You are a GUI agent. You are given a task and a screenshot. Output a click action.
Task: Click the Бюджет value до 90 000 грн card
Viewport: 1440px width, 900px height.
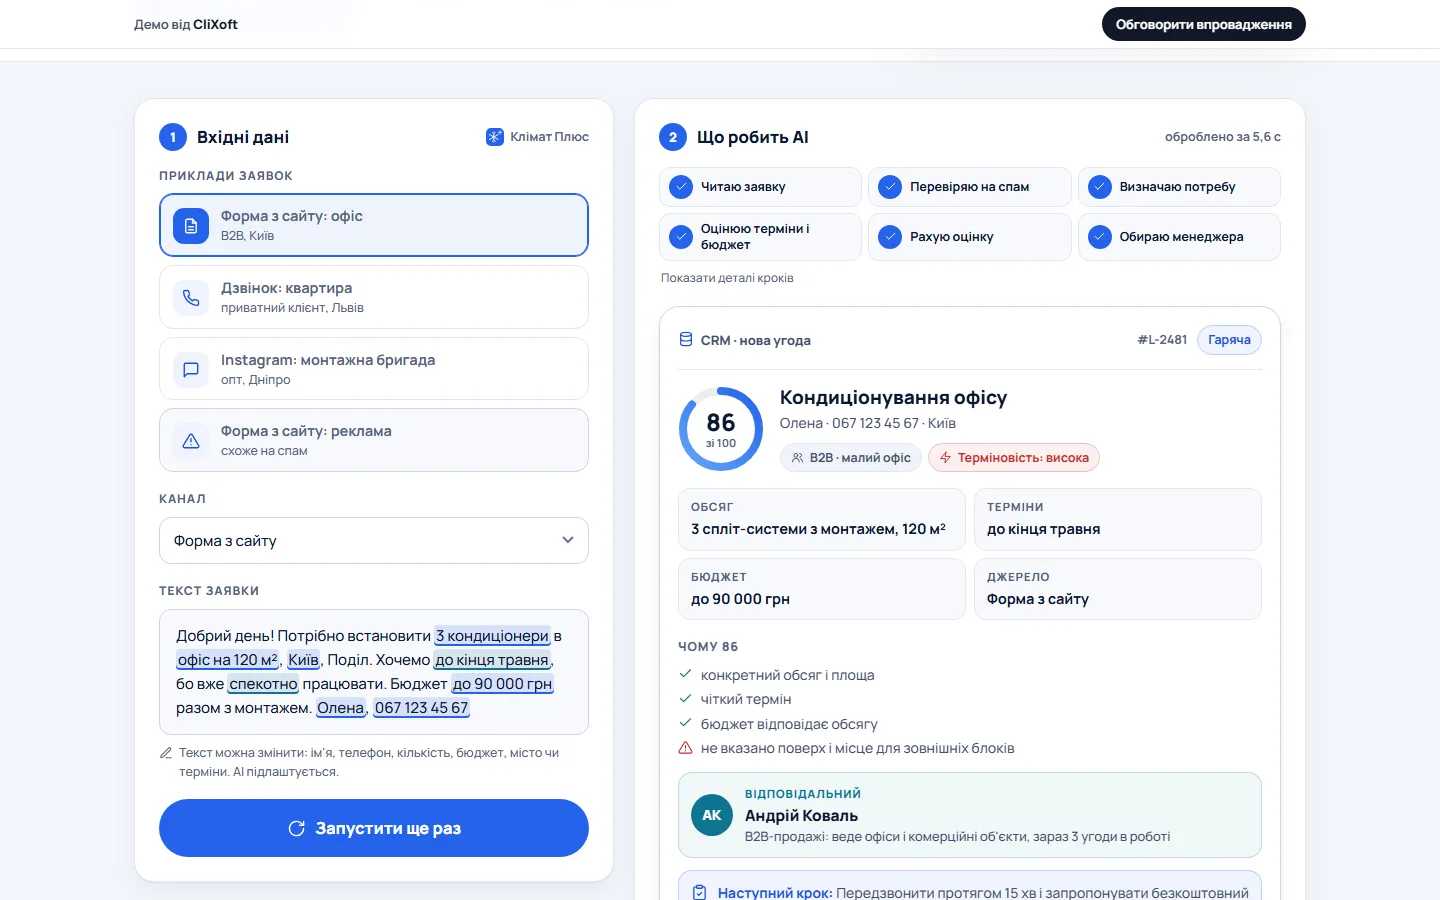(x=821, y=589)
